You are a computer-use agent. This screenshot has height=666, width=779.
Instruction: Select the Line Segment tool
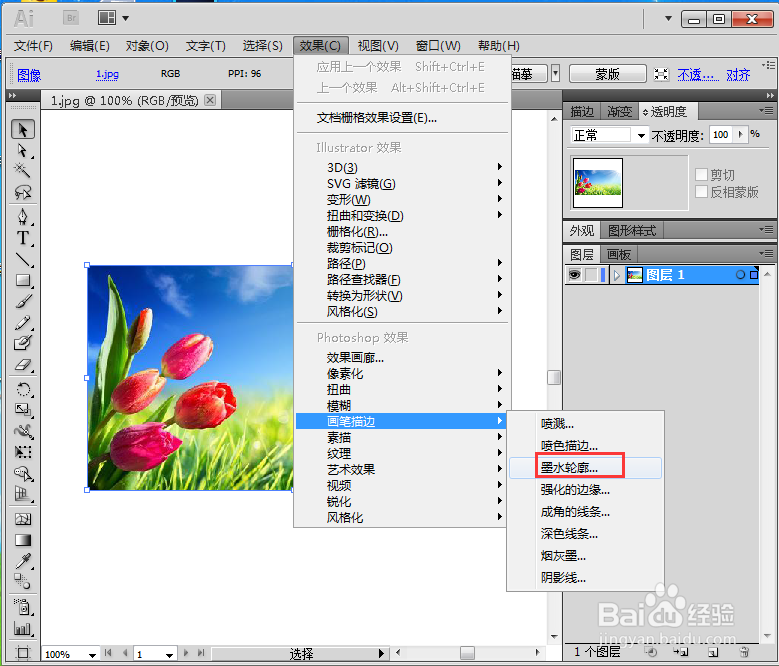23,260
